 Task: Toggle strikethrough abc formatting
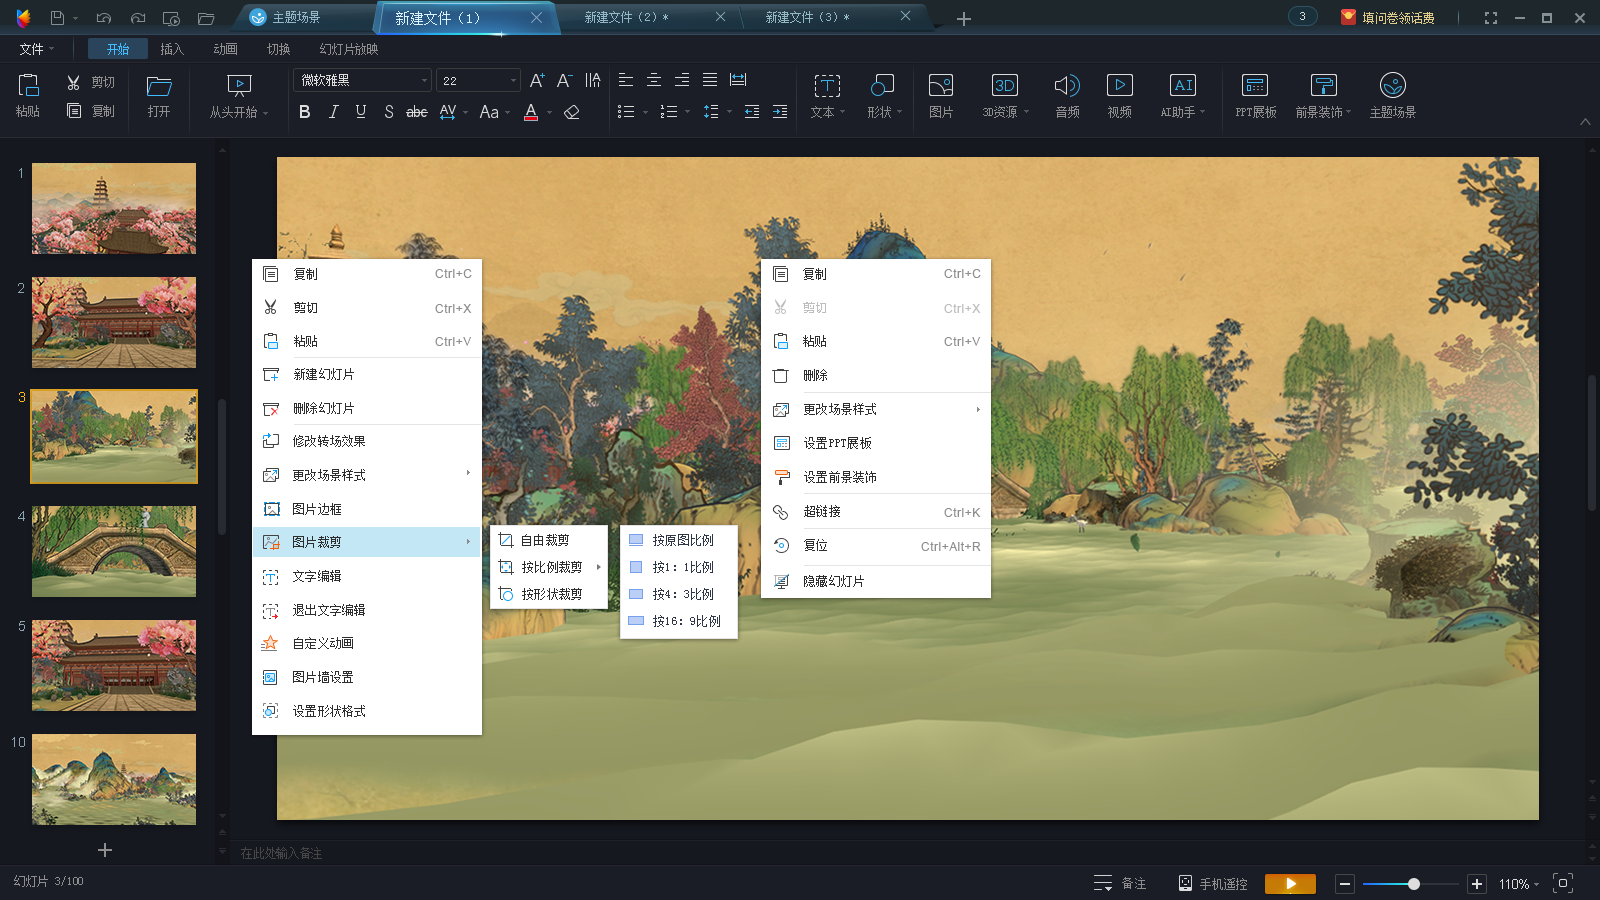(x=417, y=112)
